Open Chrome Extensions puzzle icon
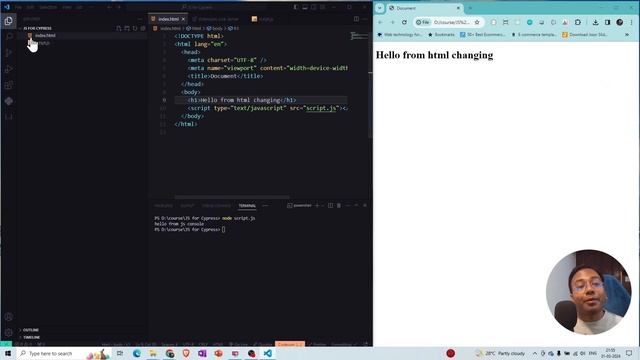This screenshot has width=640, height=360. click(x=578, y=22)
